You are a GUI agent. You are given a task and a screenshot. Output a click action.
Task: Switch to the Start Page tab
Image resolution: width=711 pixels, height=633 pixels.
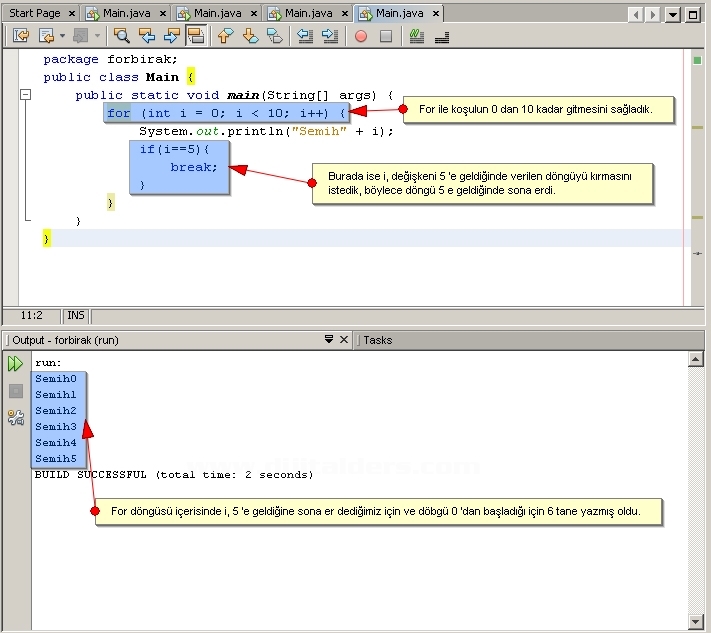[35, 13]
